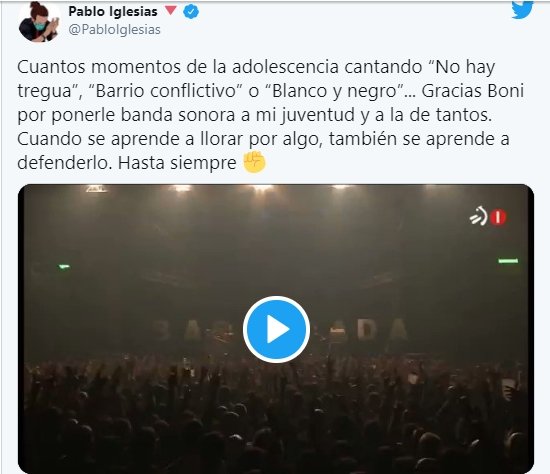
Task: Click the 'Gracias Boni' text
Action: click(472, 91)
